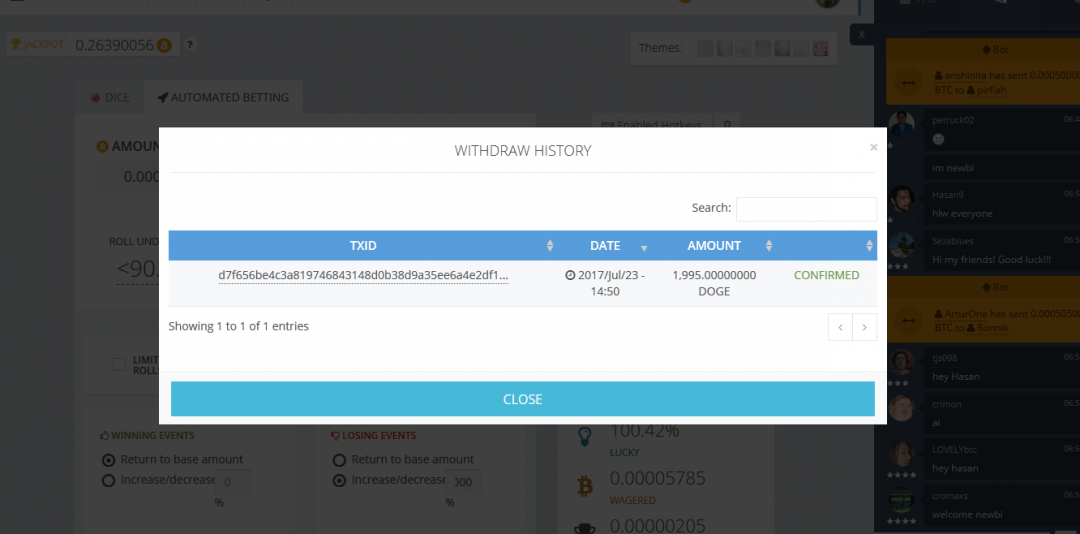This screenshot has height=534, width=1080.
Task: Click the blue CLOSE button
Action: coord(522,399)
